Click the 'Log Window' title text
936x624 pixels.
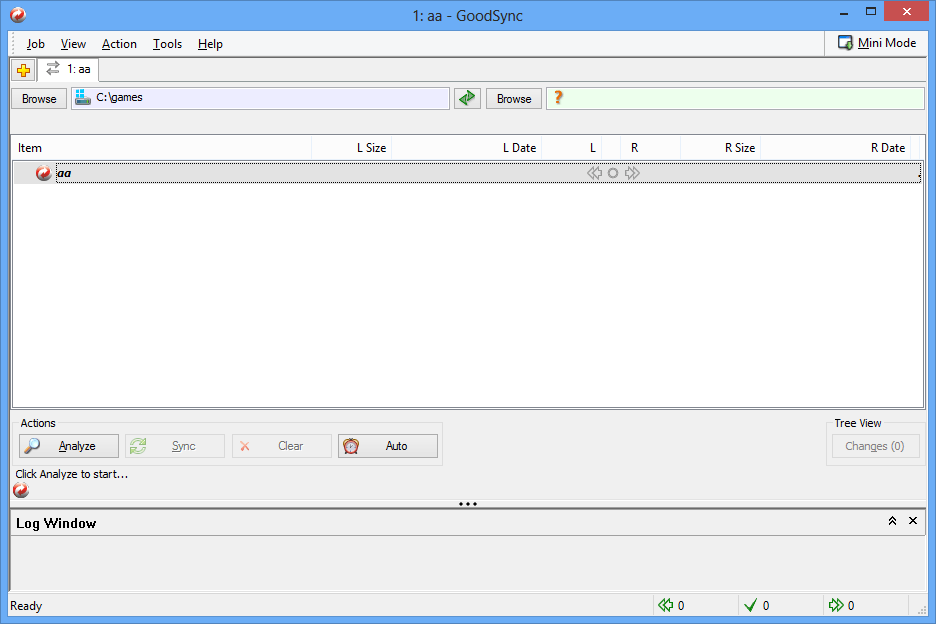coord(56,524)
